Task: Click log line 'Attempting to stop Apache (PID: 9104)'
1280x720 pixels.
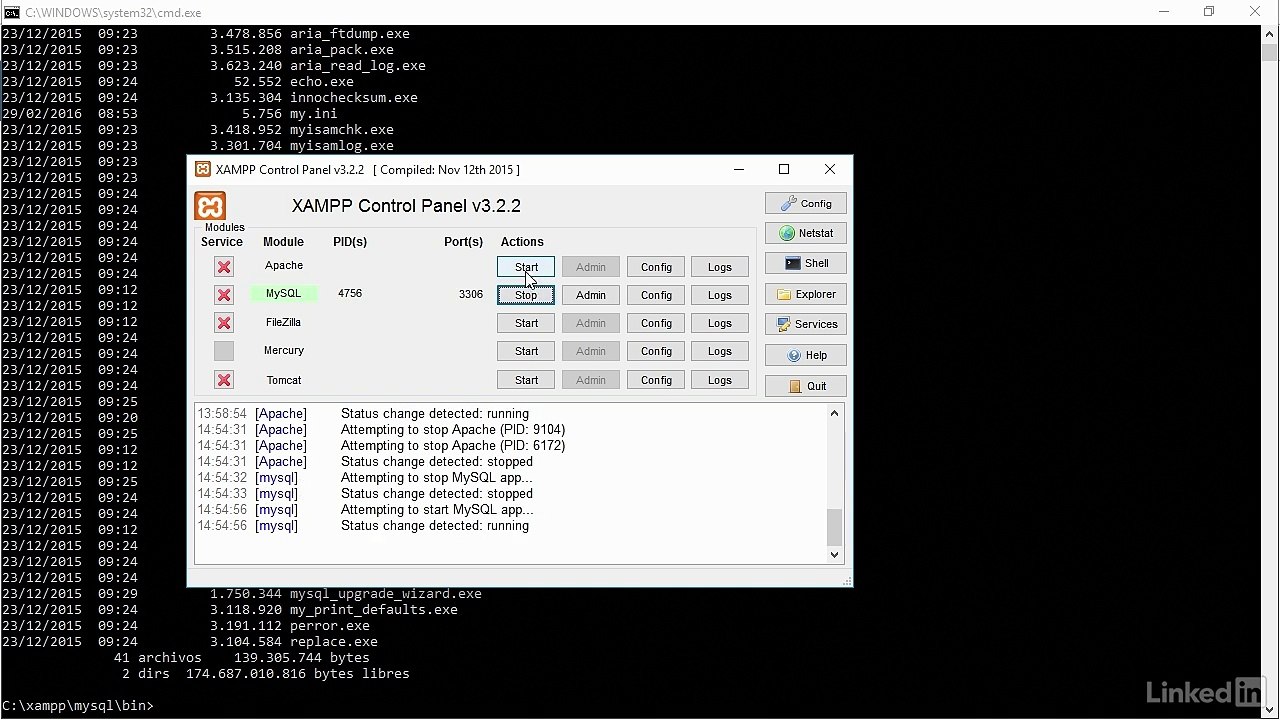Action: (453, 430)
